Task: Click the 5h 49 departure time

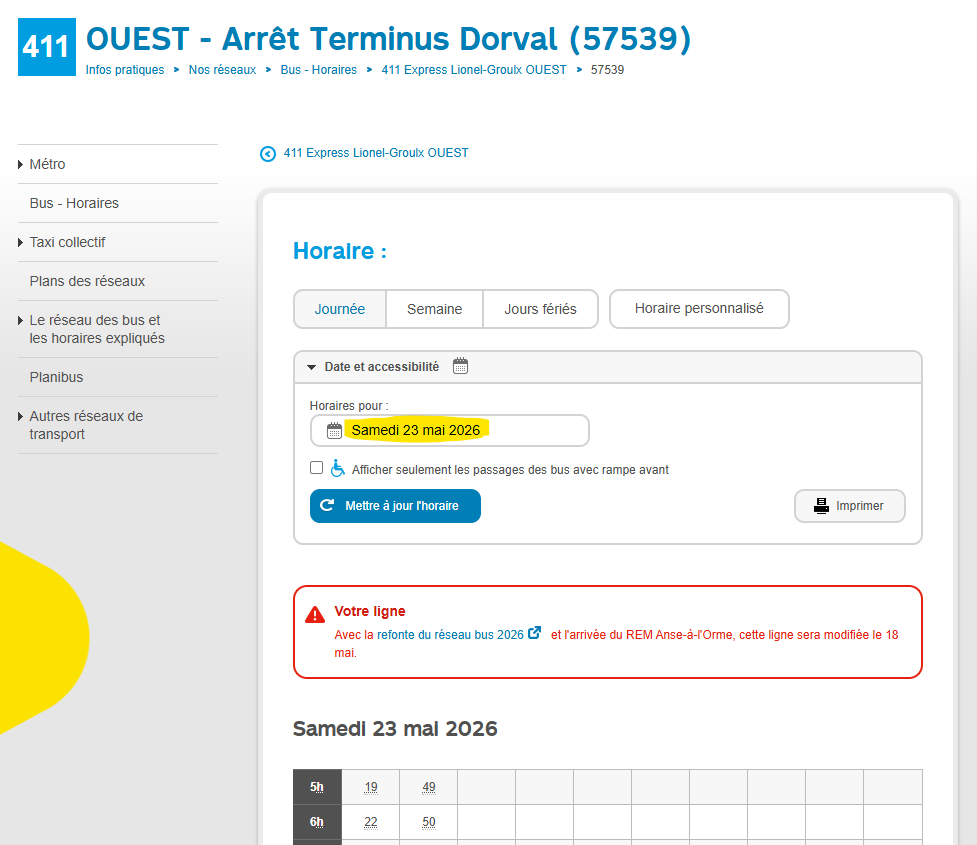Action: click(x=429, y=787)
